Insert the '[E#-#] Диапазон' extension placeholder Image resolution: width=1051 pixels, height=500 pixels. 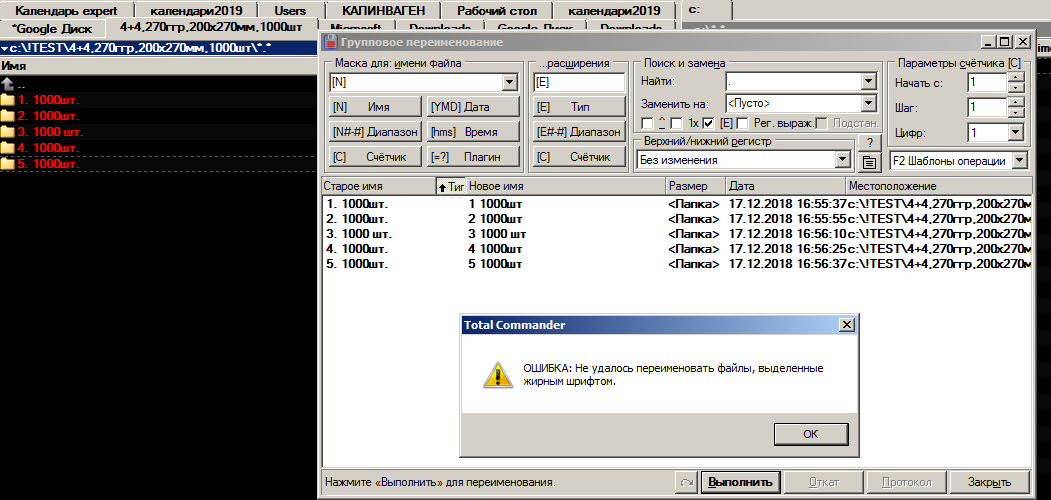coord(578,131)
